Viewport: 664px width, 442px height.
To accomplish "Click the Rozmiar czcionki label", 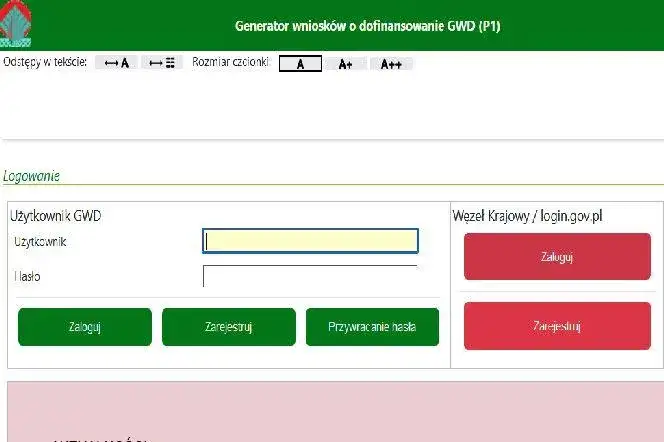I will [x=231, y=62].
